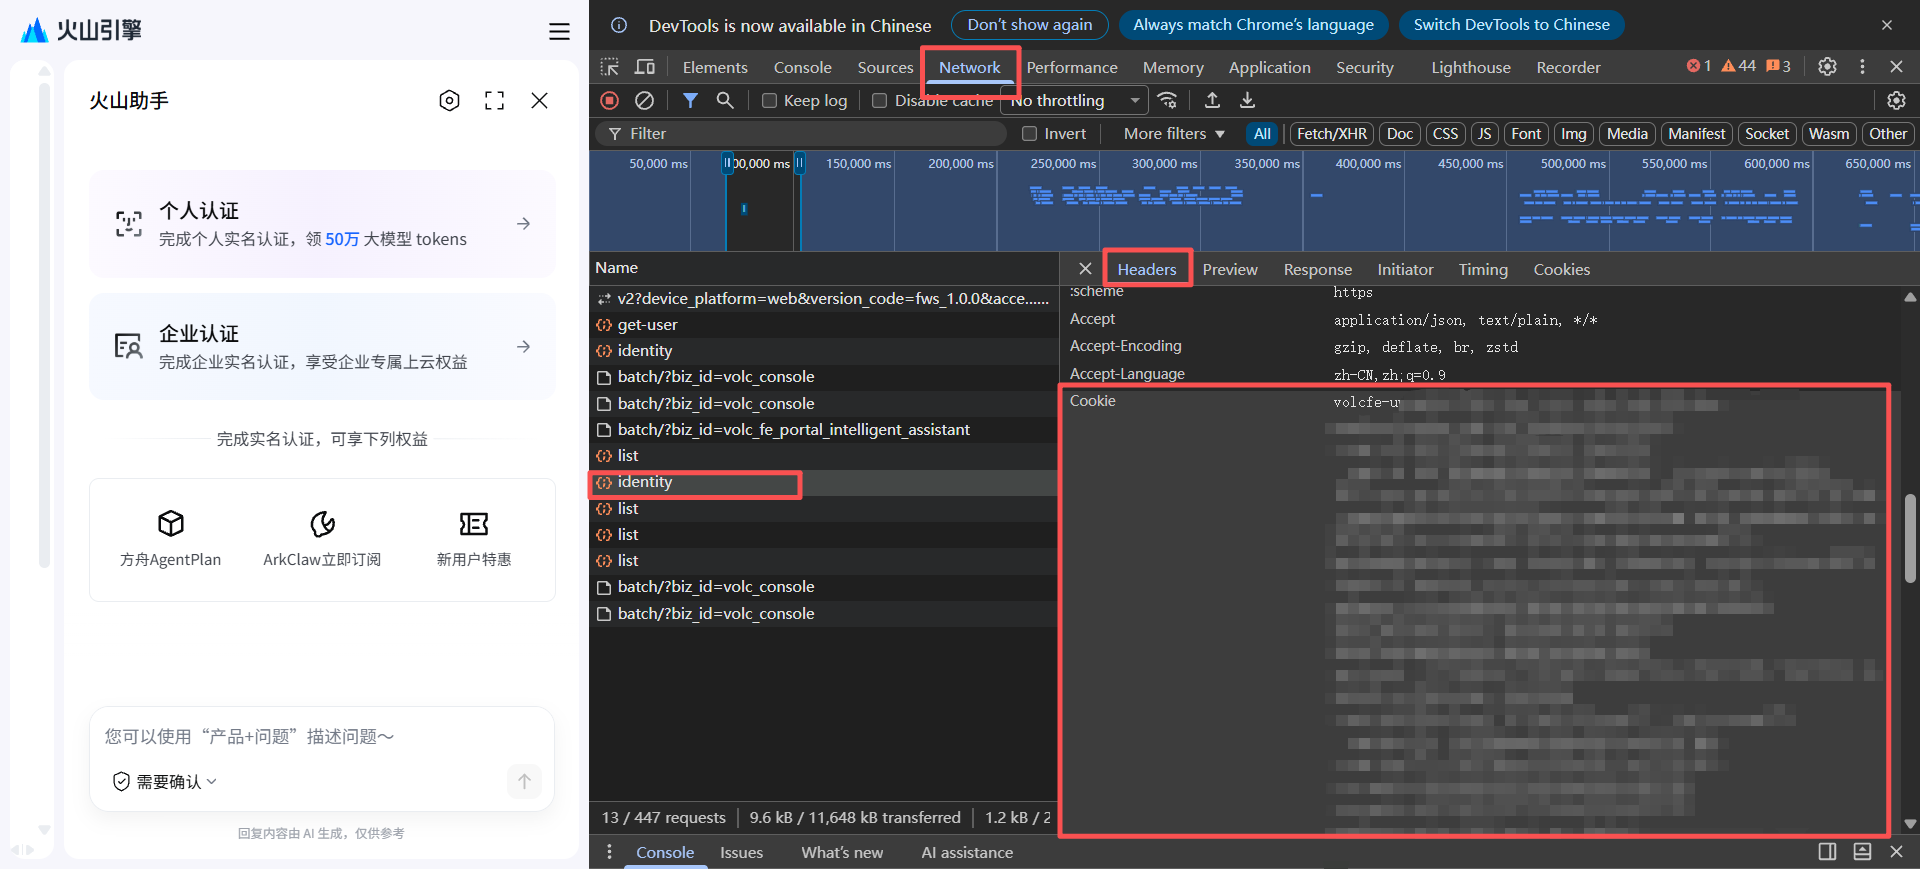Click the network Filter input field
This screenshot has height=869, width=1920.
click(802, 133)
